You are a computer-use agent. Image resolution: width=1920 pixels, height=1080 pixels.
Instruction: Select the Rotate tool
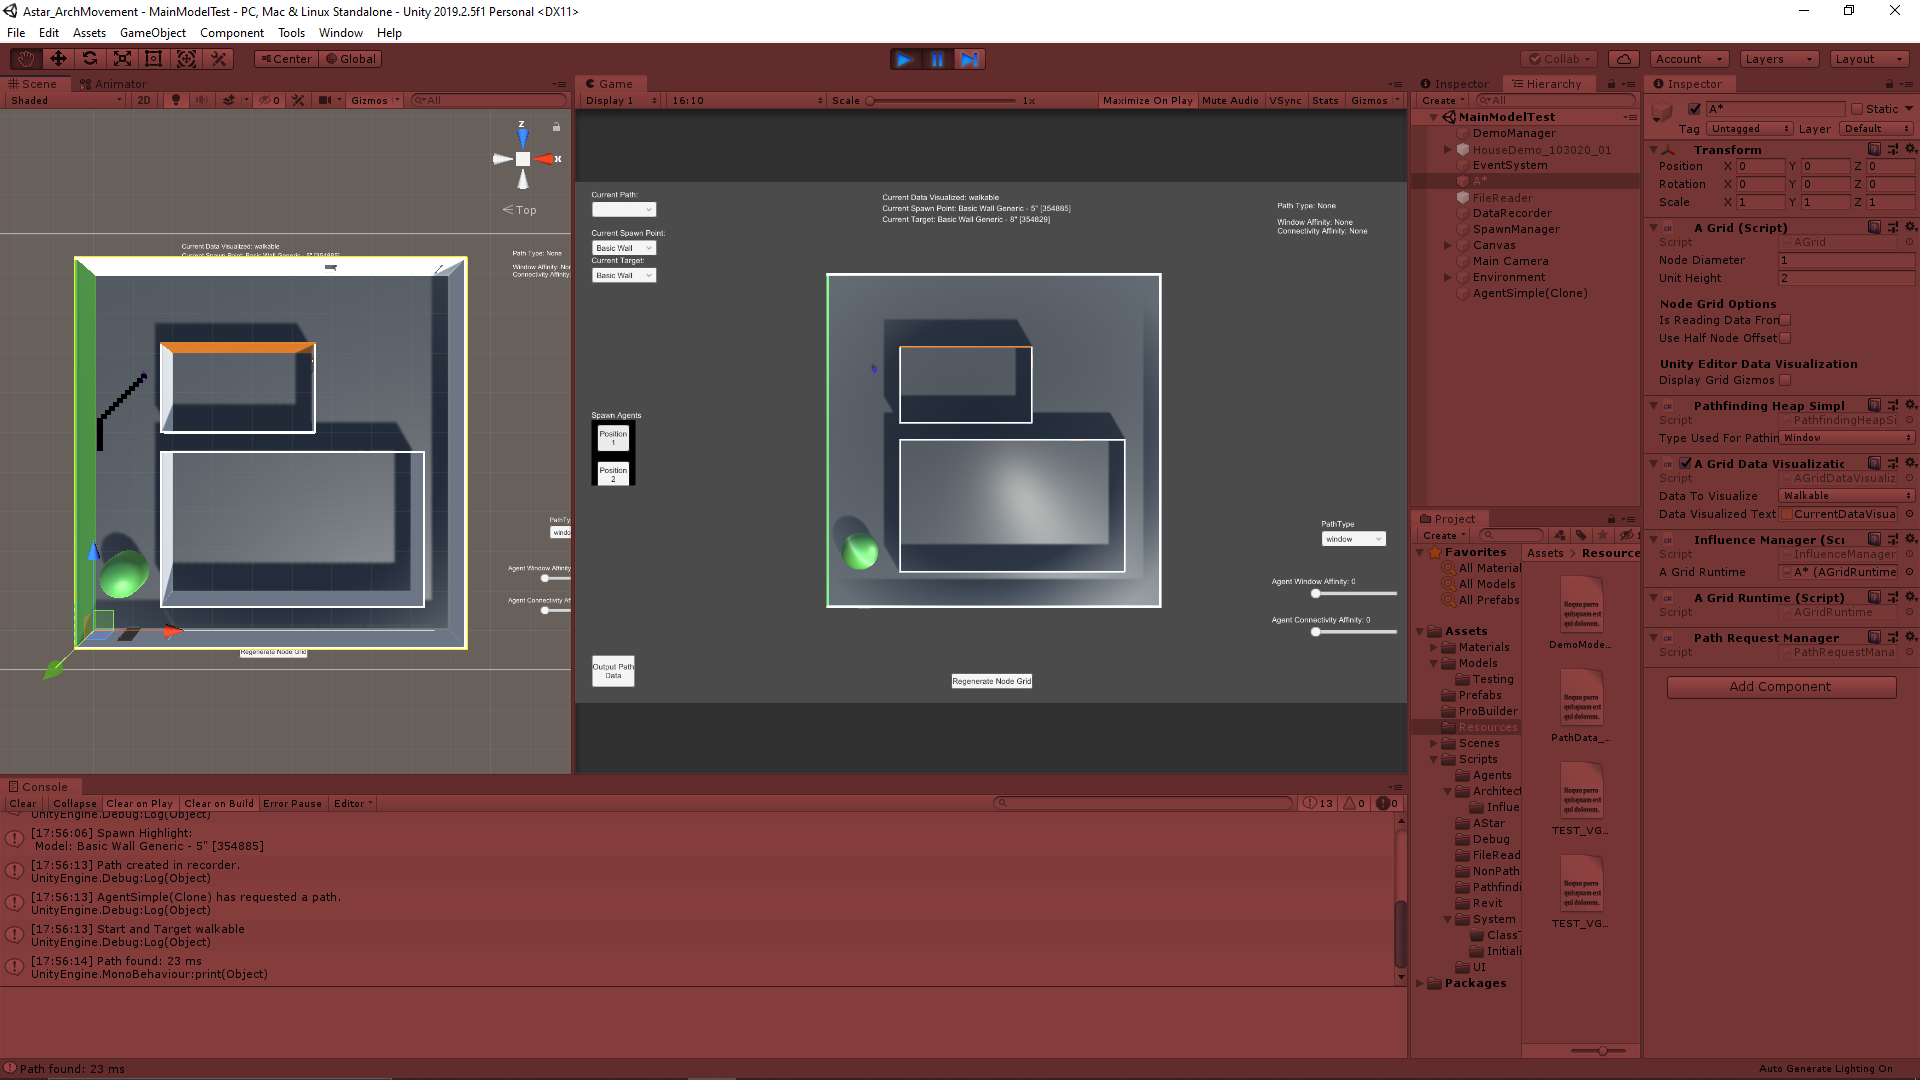[90, 59]
